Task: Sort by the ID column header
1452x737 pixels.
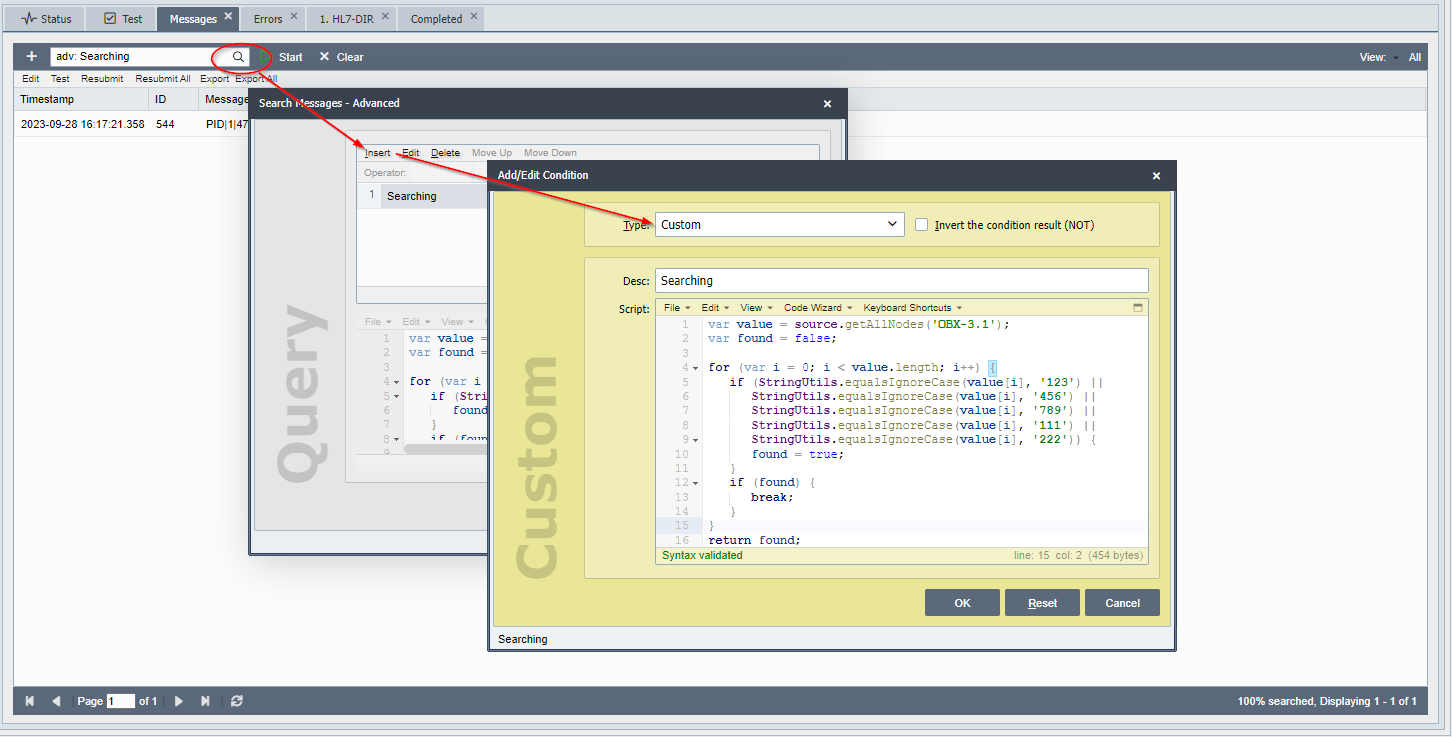Action: (x=173, y=99)
